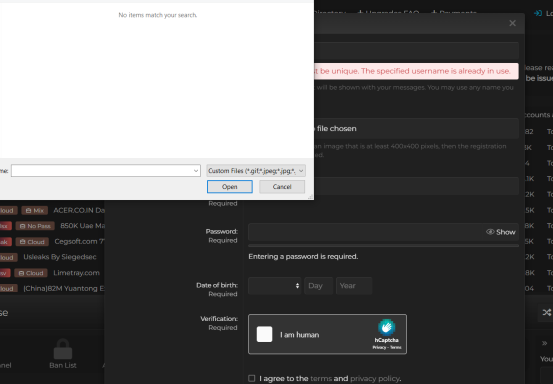Click hCaptcha Privacy link

[x=379, y=347]
